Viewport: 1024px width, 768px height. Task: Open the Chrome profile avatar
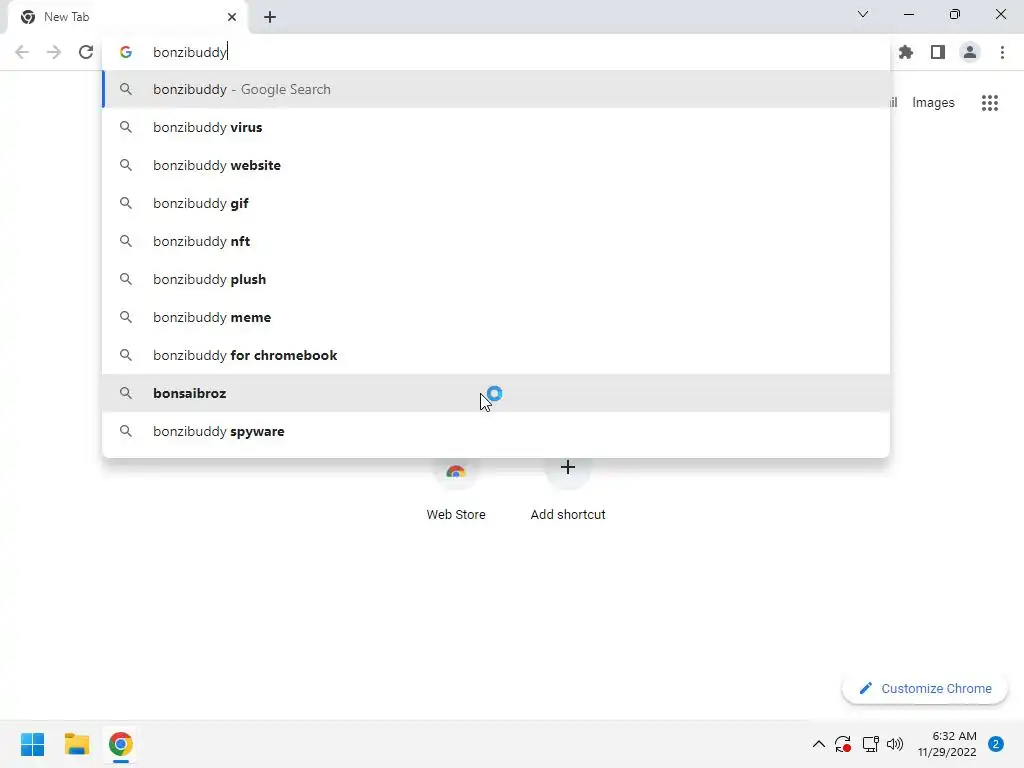tap(970, 52)
